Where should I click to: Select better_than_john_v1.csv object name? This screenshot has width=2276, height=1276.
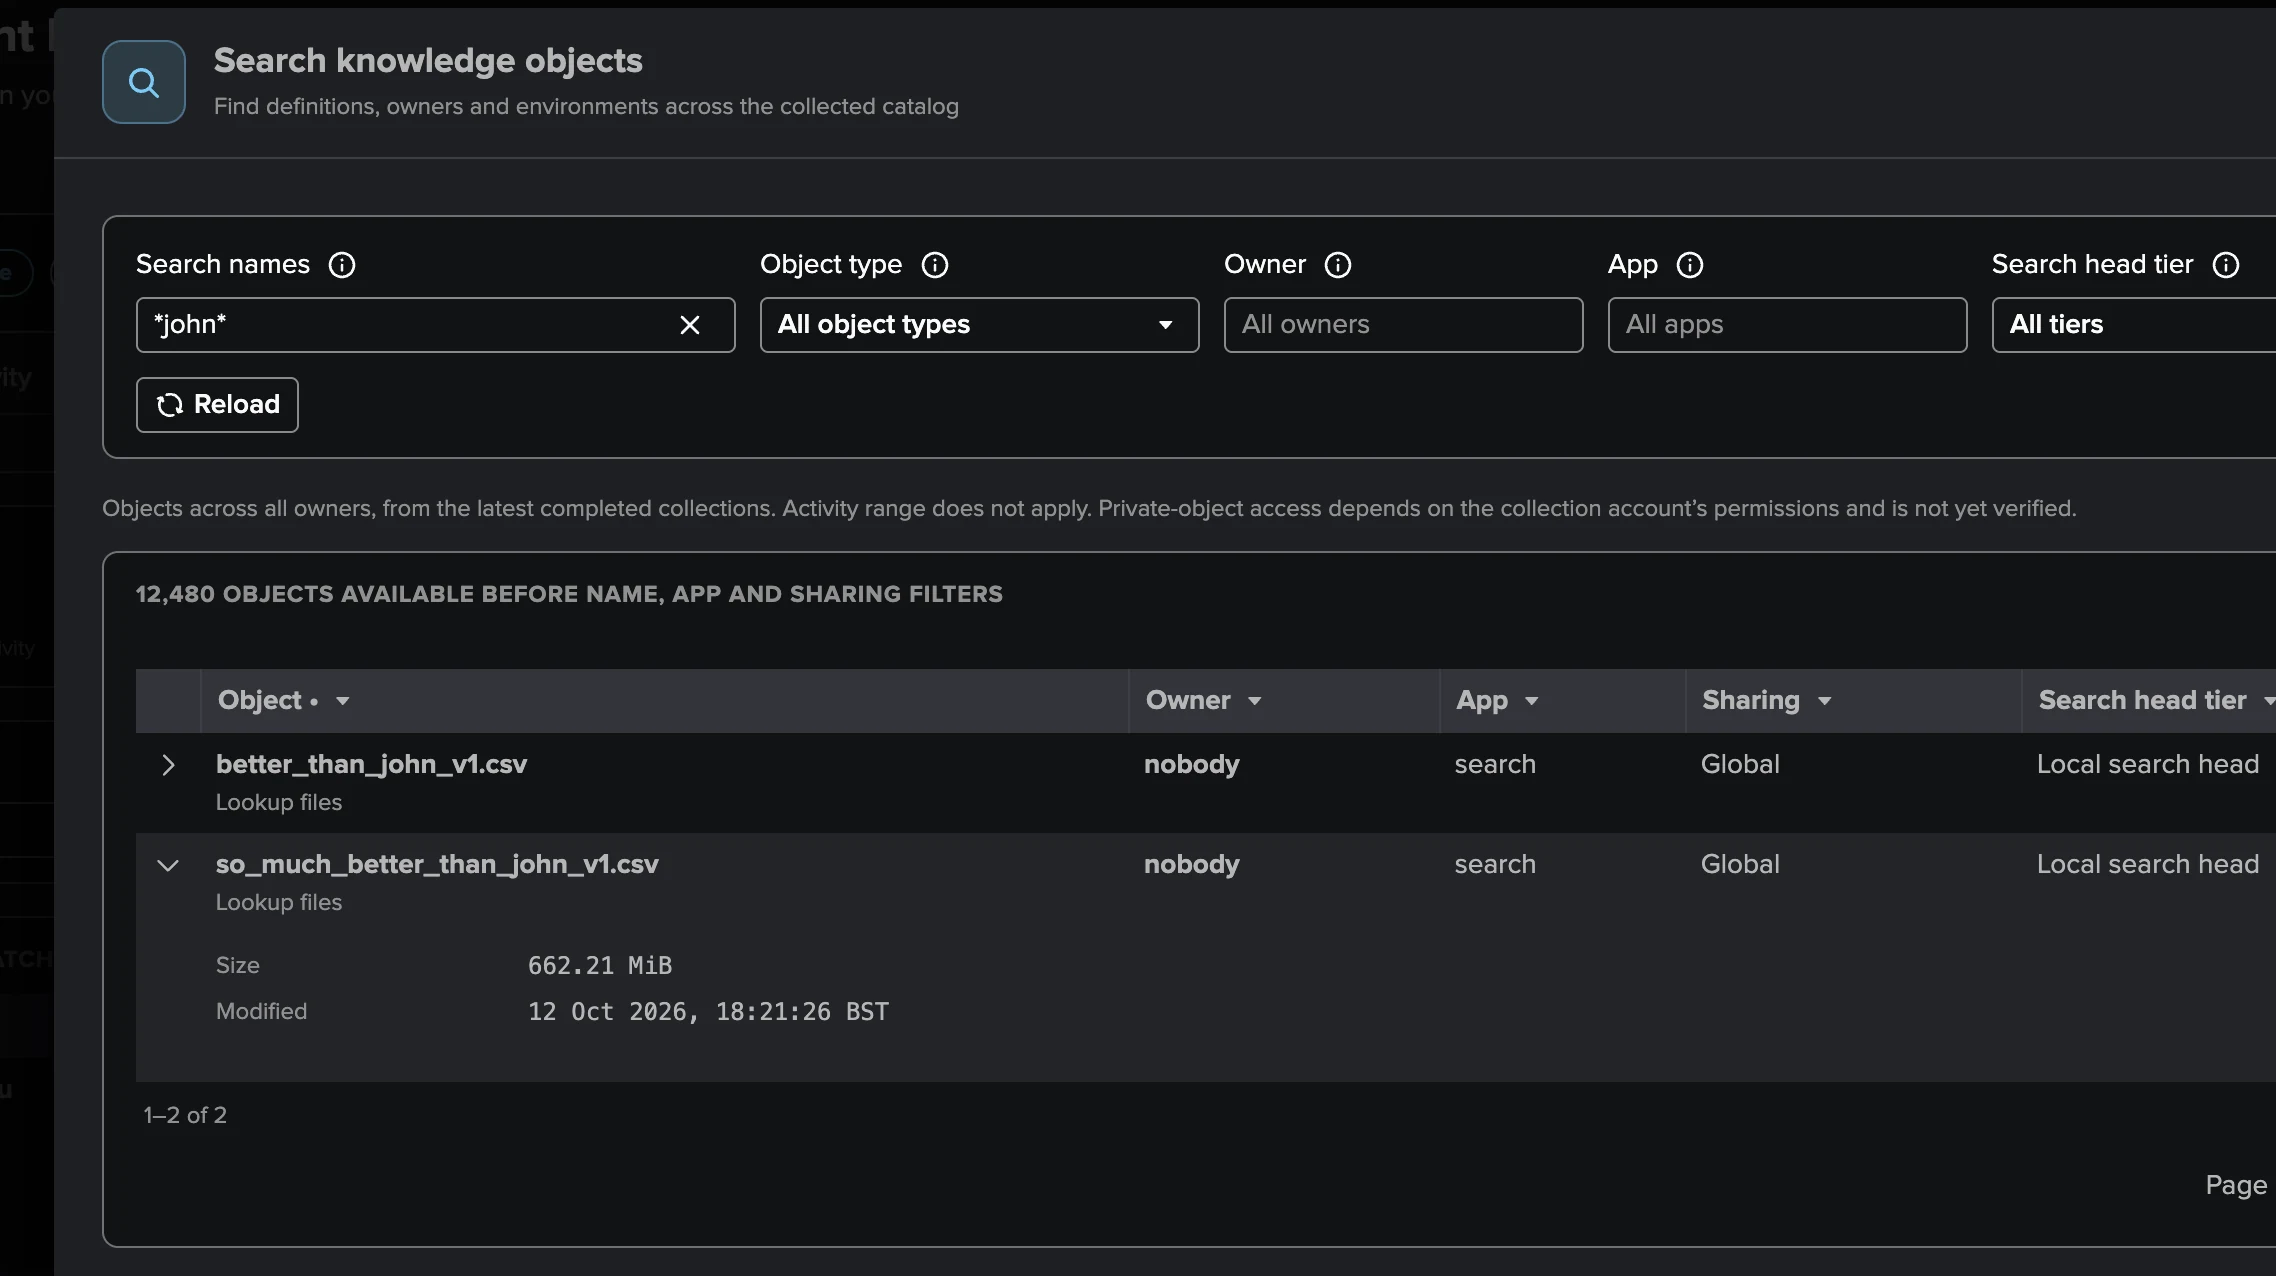(371, 765)
